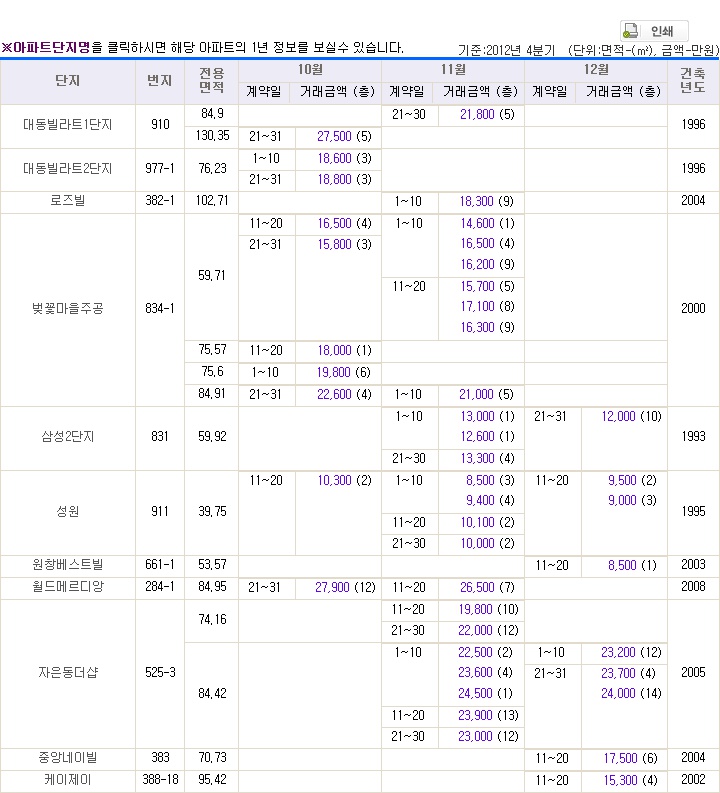Click the 18,800 (3) price
Image resolution: width=720 pixels, height=793 pixels.
coord(344,180)
